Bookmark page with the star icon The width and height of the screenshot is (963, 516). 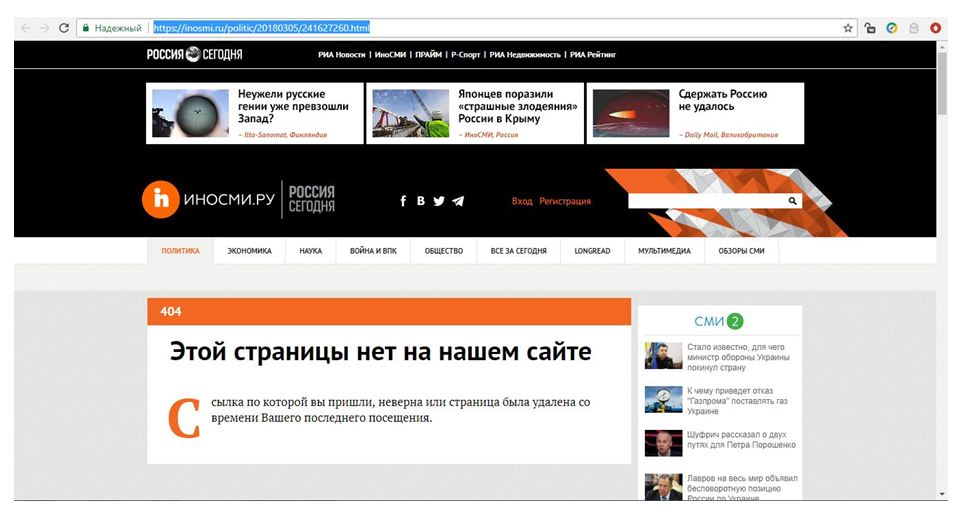(x=848, y=28)
